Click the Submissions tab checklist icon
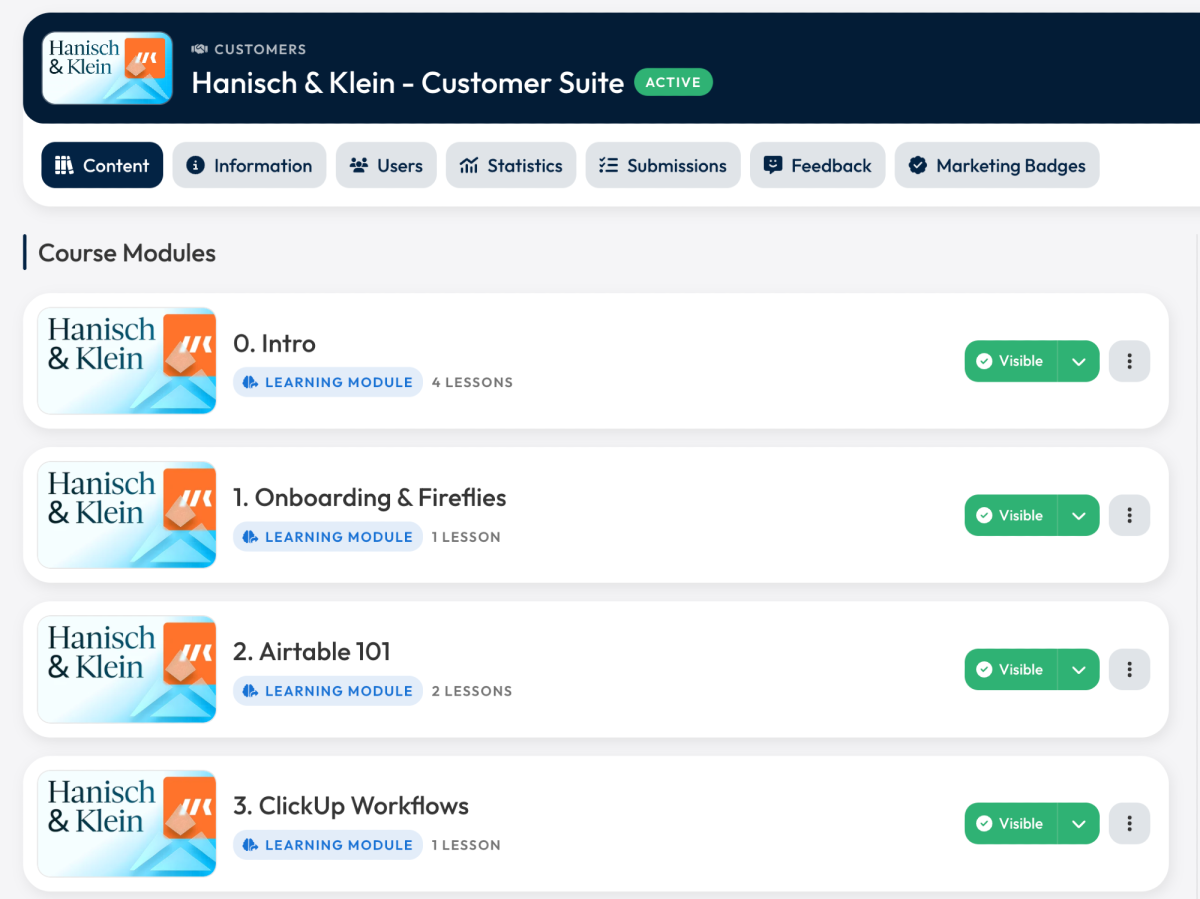 pyautogui.click(x=608, y=165)
